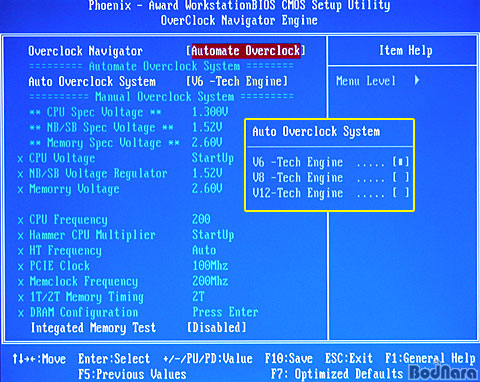The height and width of the screenshot is (382, 480).
Task: Open the Automate Overclock value field
Action: click(246, 51)
